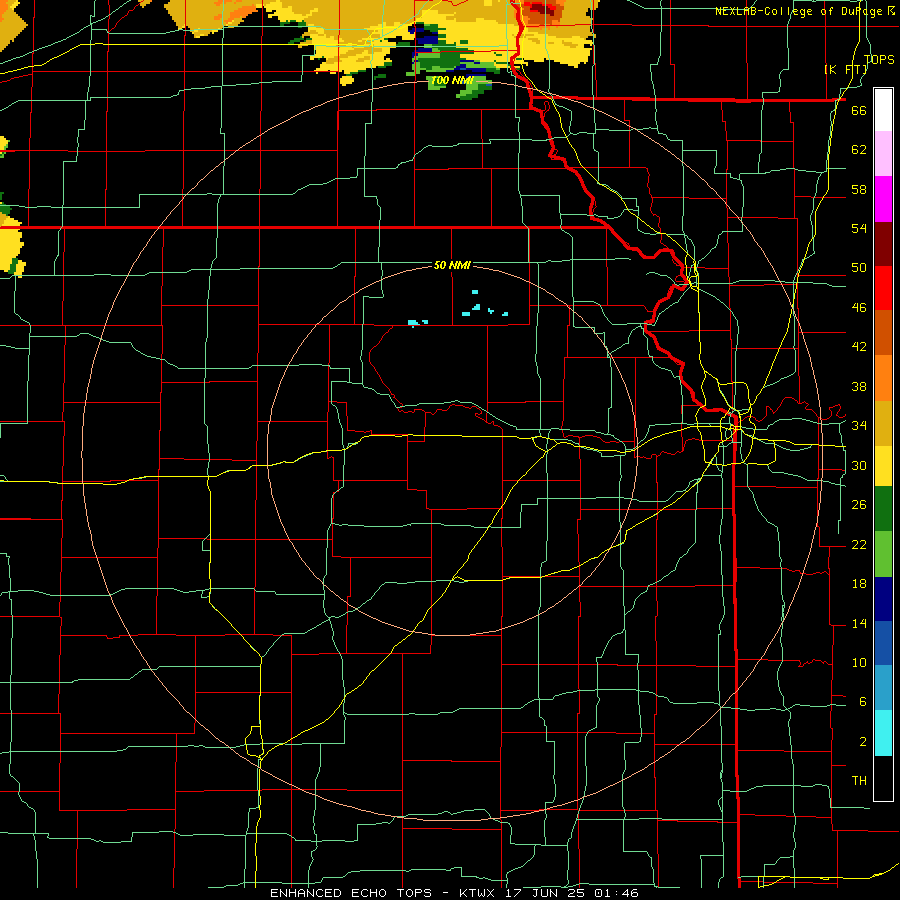Click legend value 58
Viewport: 900px width, 900px height.
859,189
